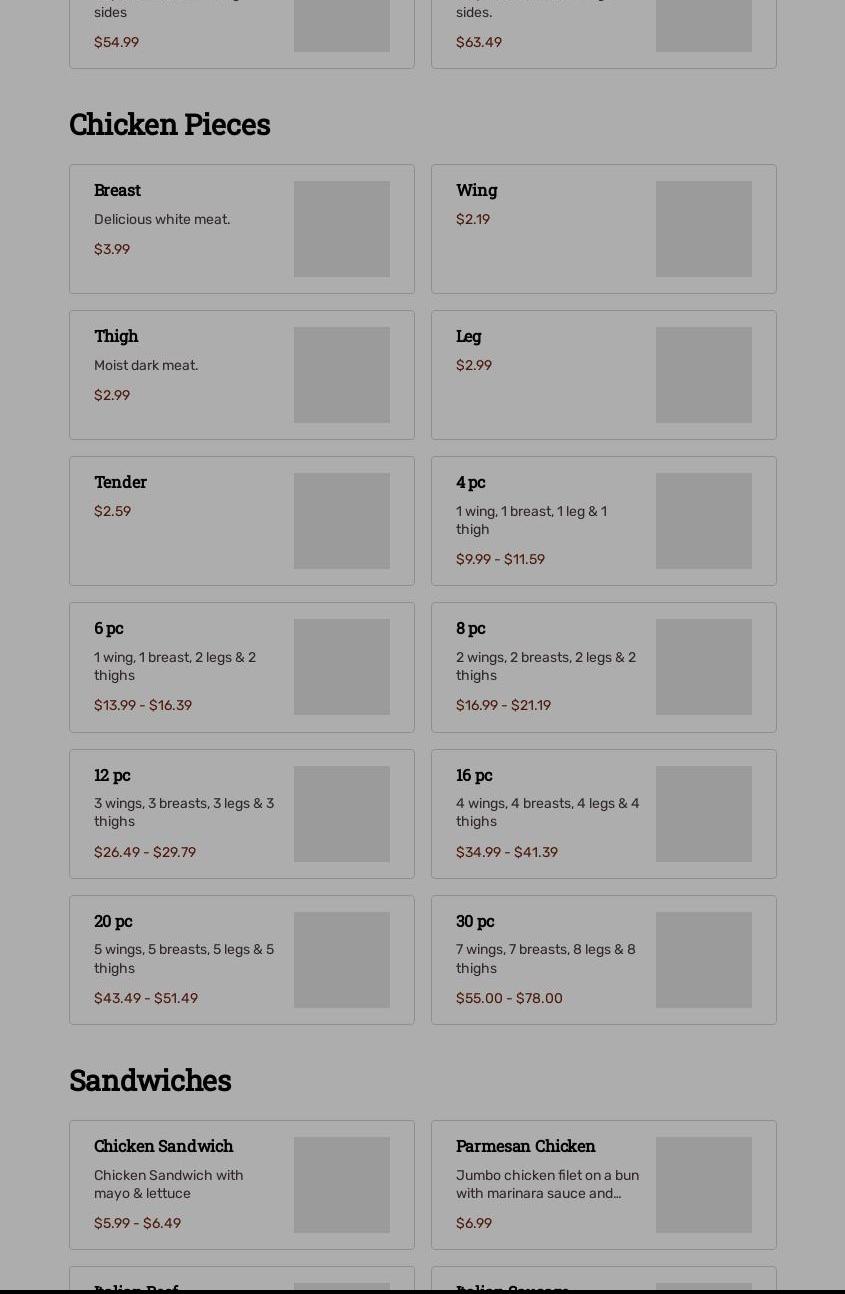Open the Parmesan Chicken item title
Screen dimensions: 845x1294
click(525, 1146)
